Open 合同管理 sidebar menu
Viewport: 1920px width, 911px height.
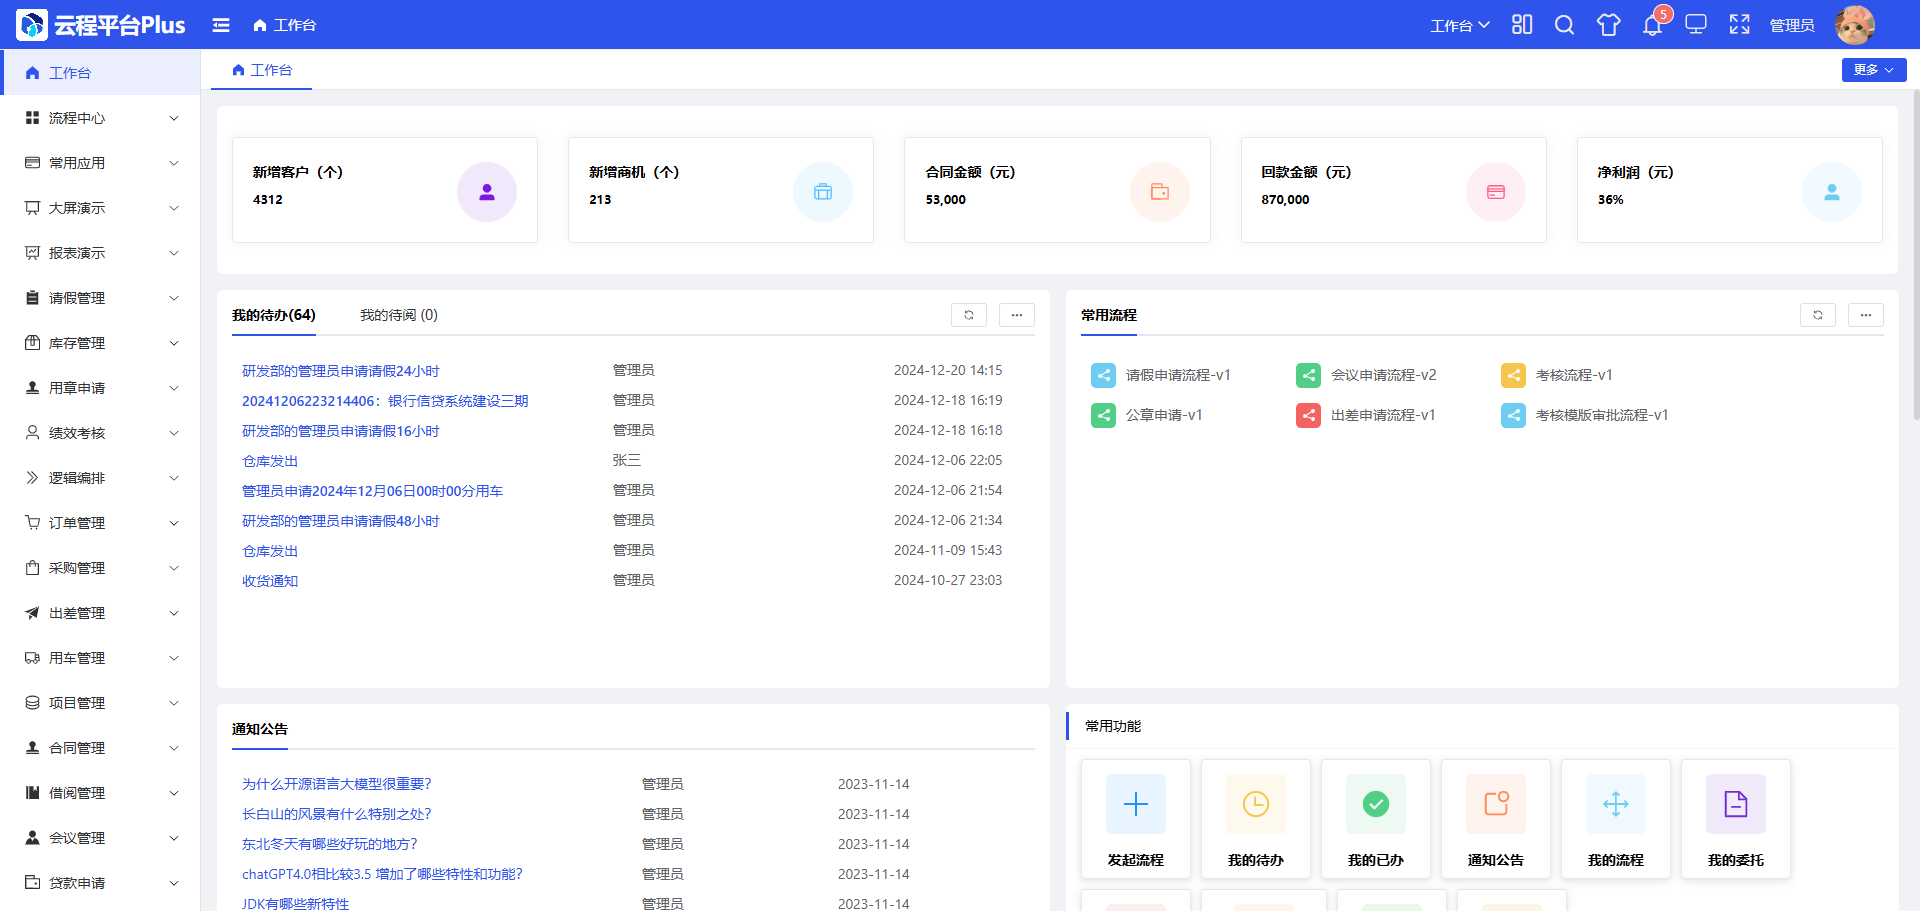pos(100,748)
